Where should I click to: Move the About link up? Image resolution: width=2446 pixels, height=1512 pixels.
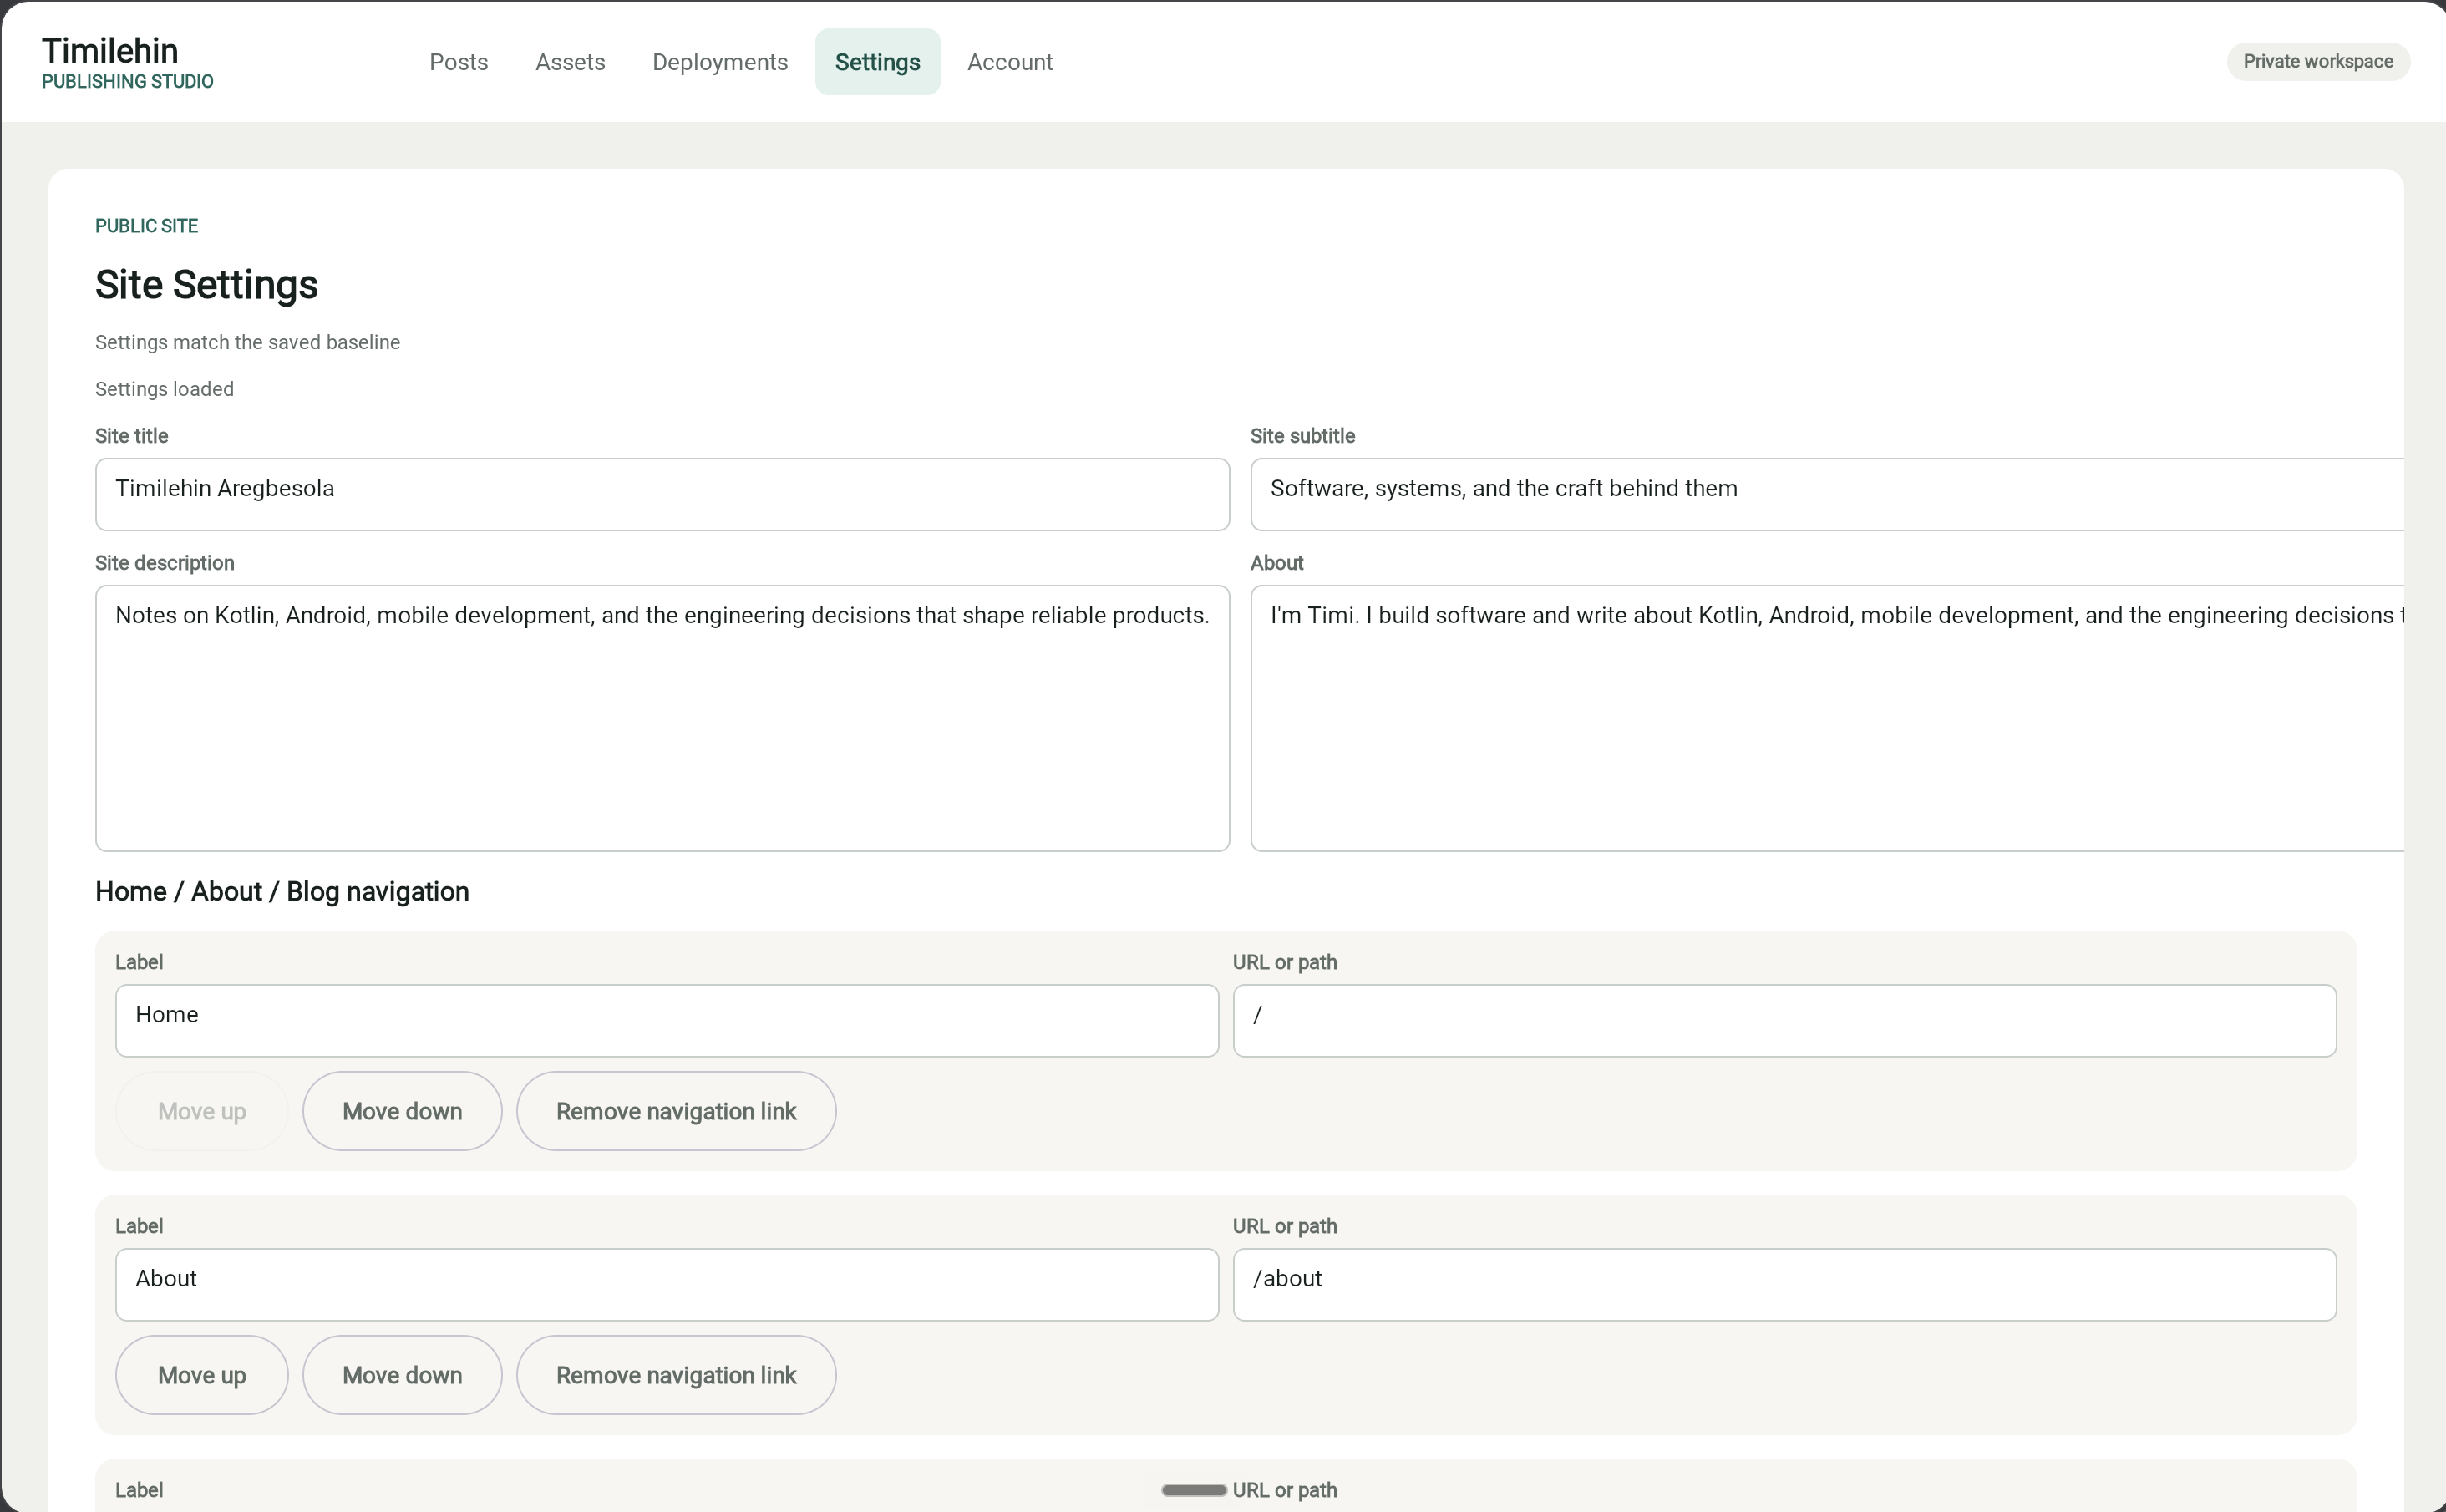[x=202, y=1375]
